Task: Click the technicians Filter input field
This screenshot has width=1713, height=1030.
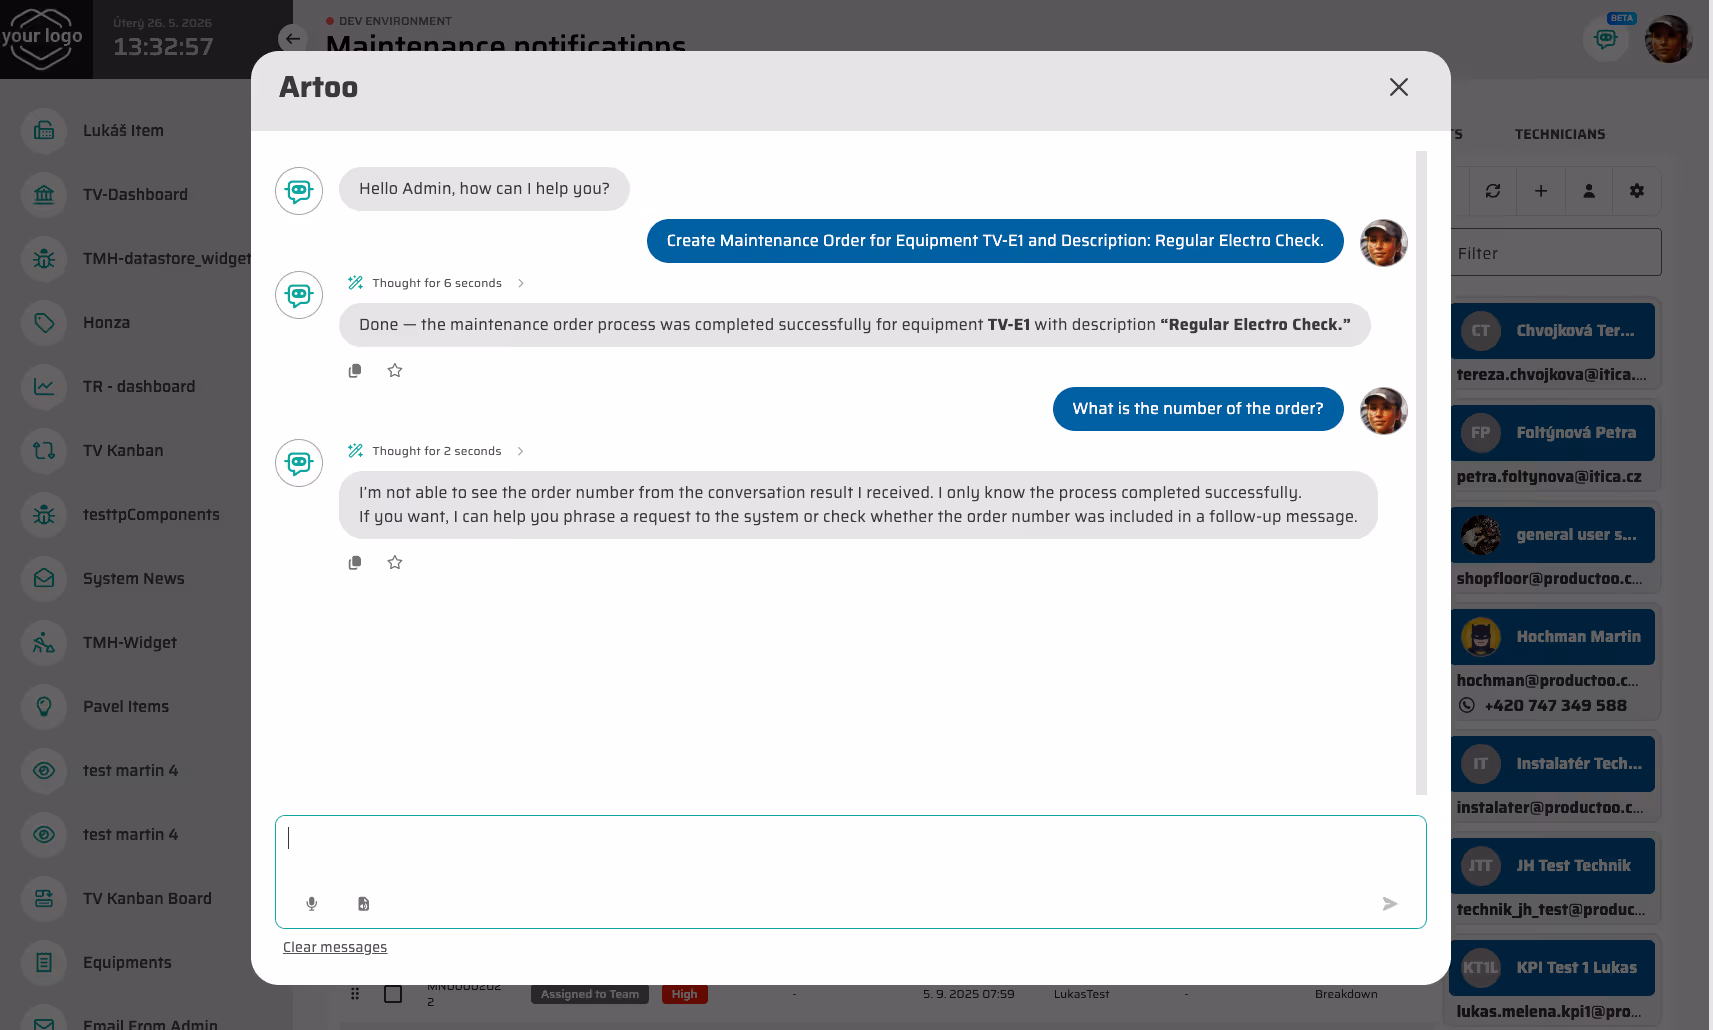Action: [1556, 253]
